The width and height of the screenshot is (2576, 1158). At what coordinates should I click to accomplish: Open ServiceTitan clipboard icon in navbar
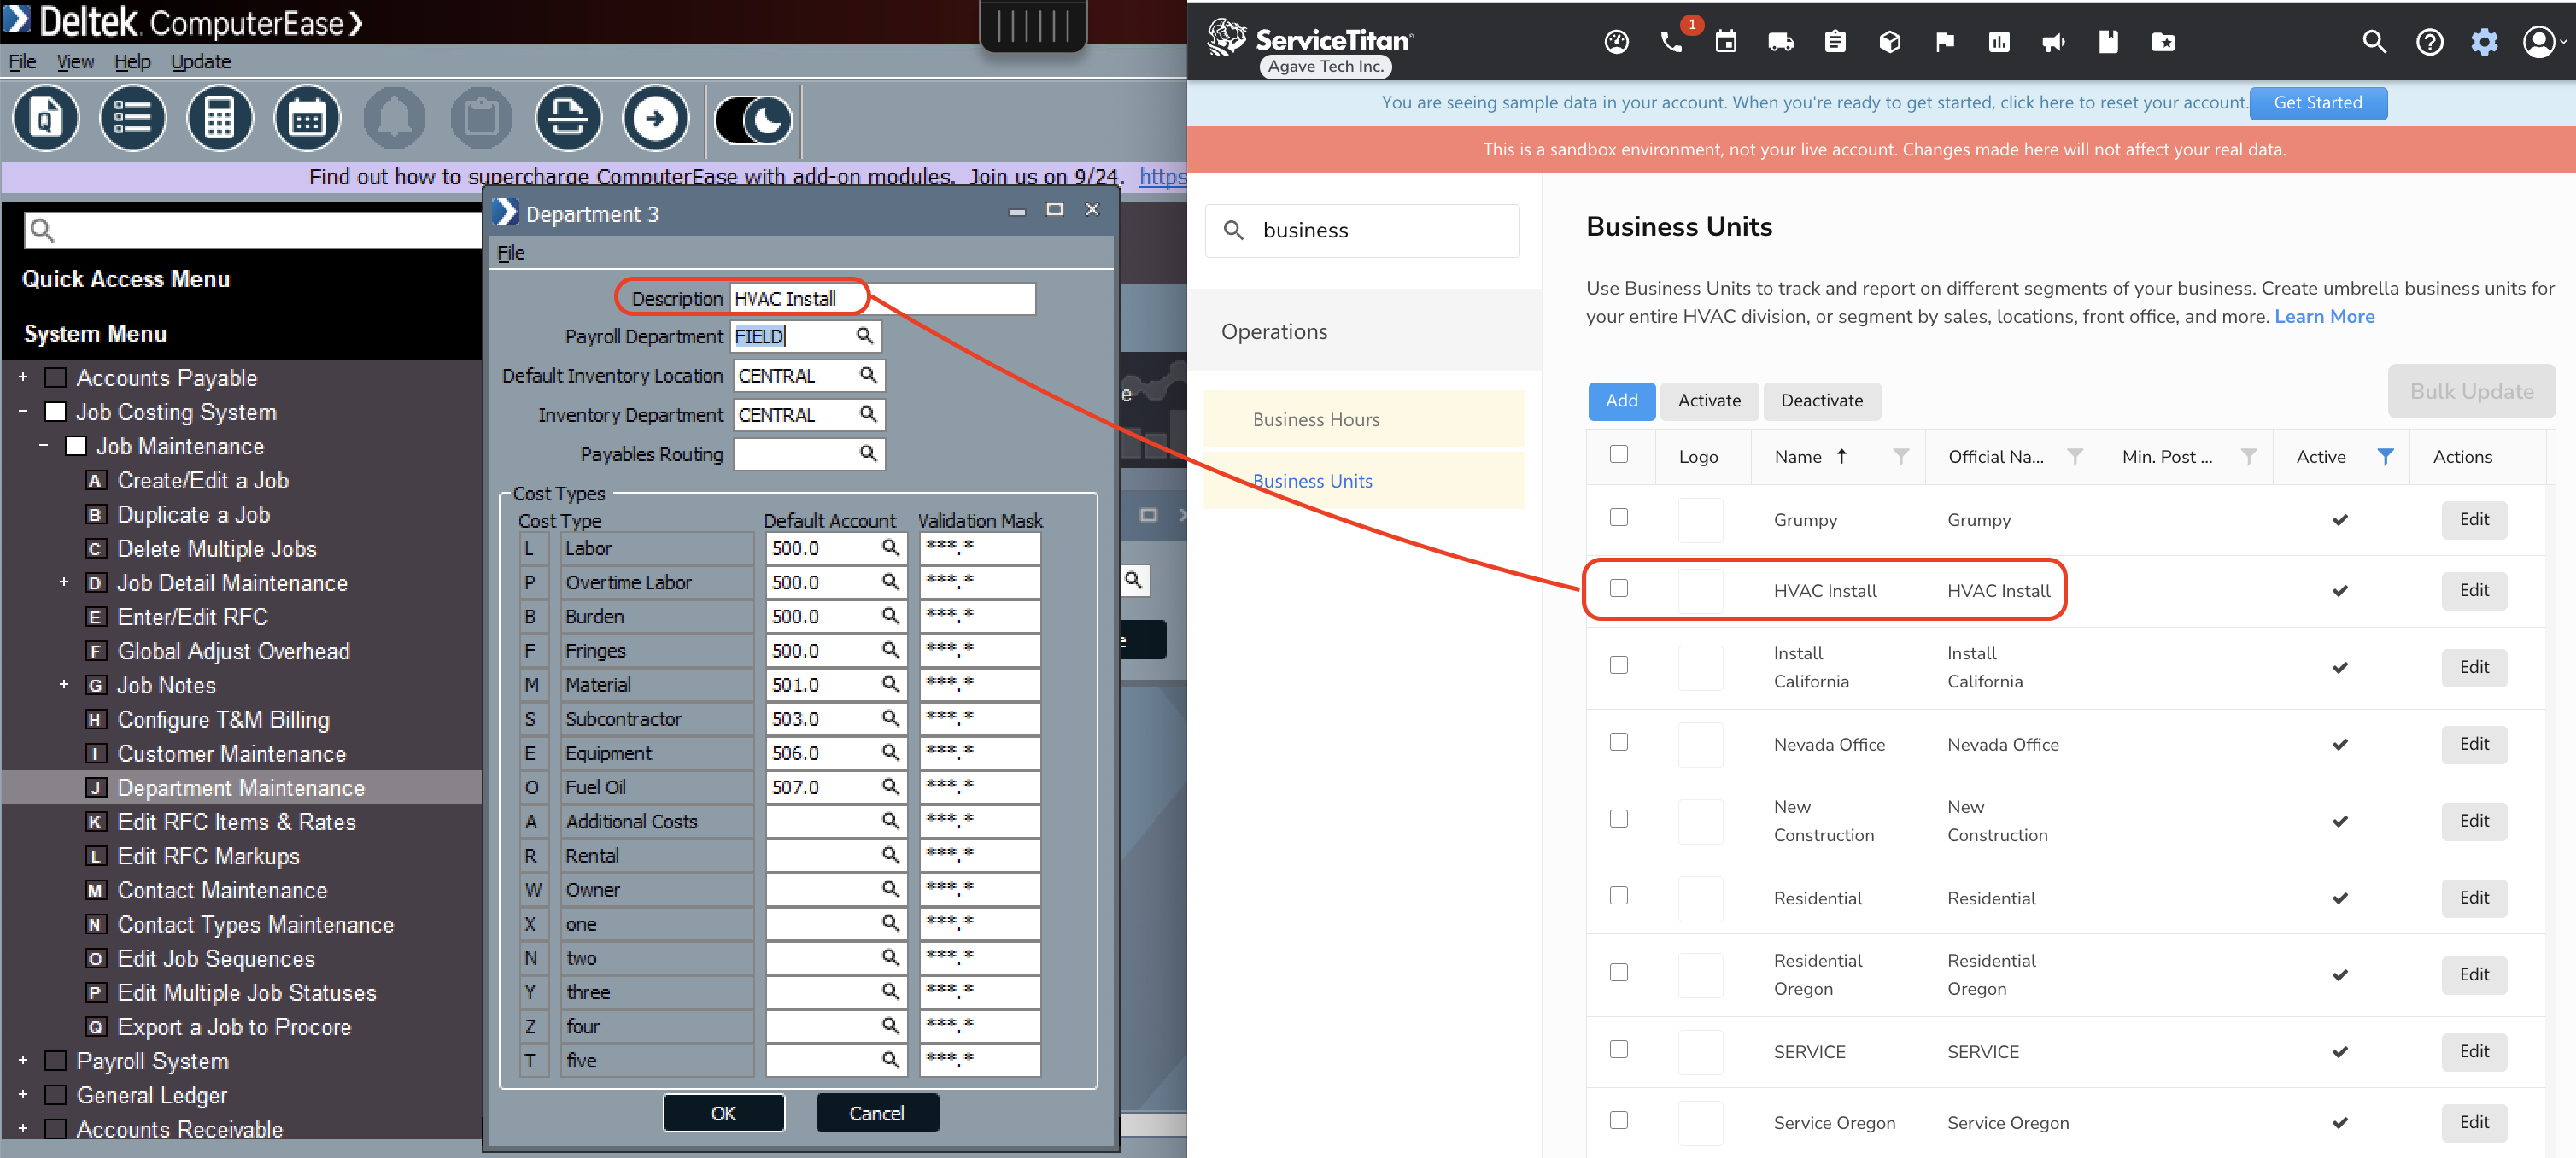[x=1835, y=42]
